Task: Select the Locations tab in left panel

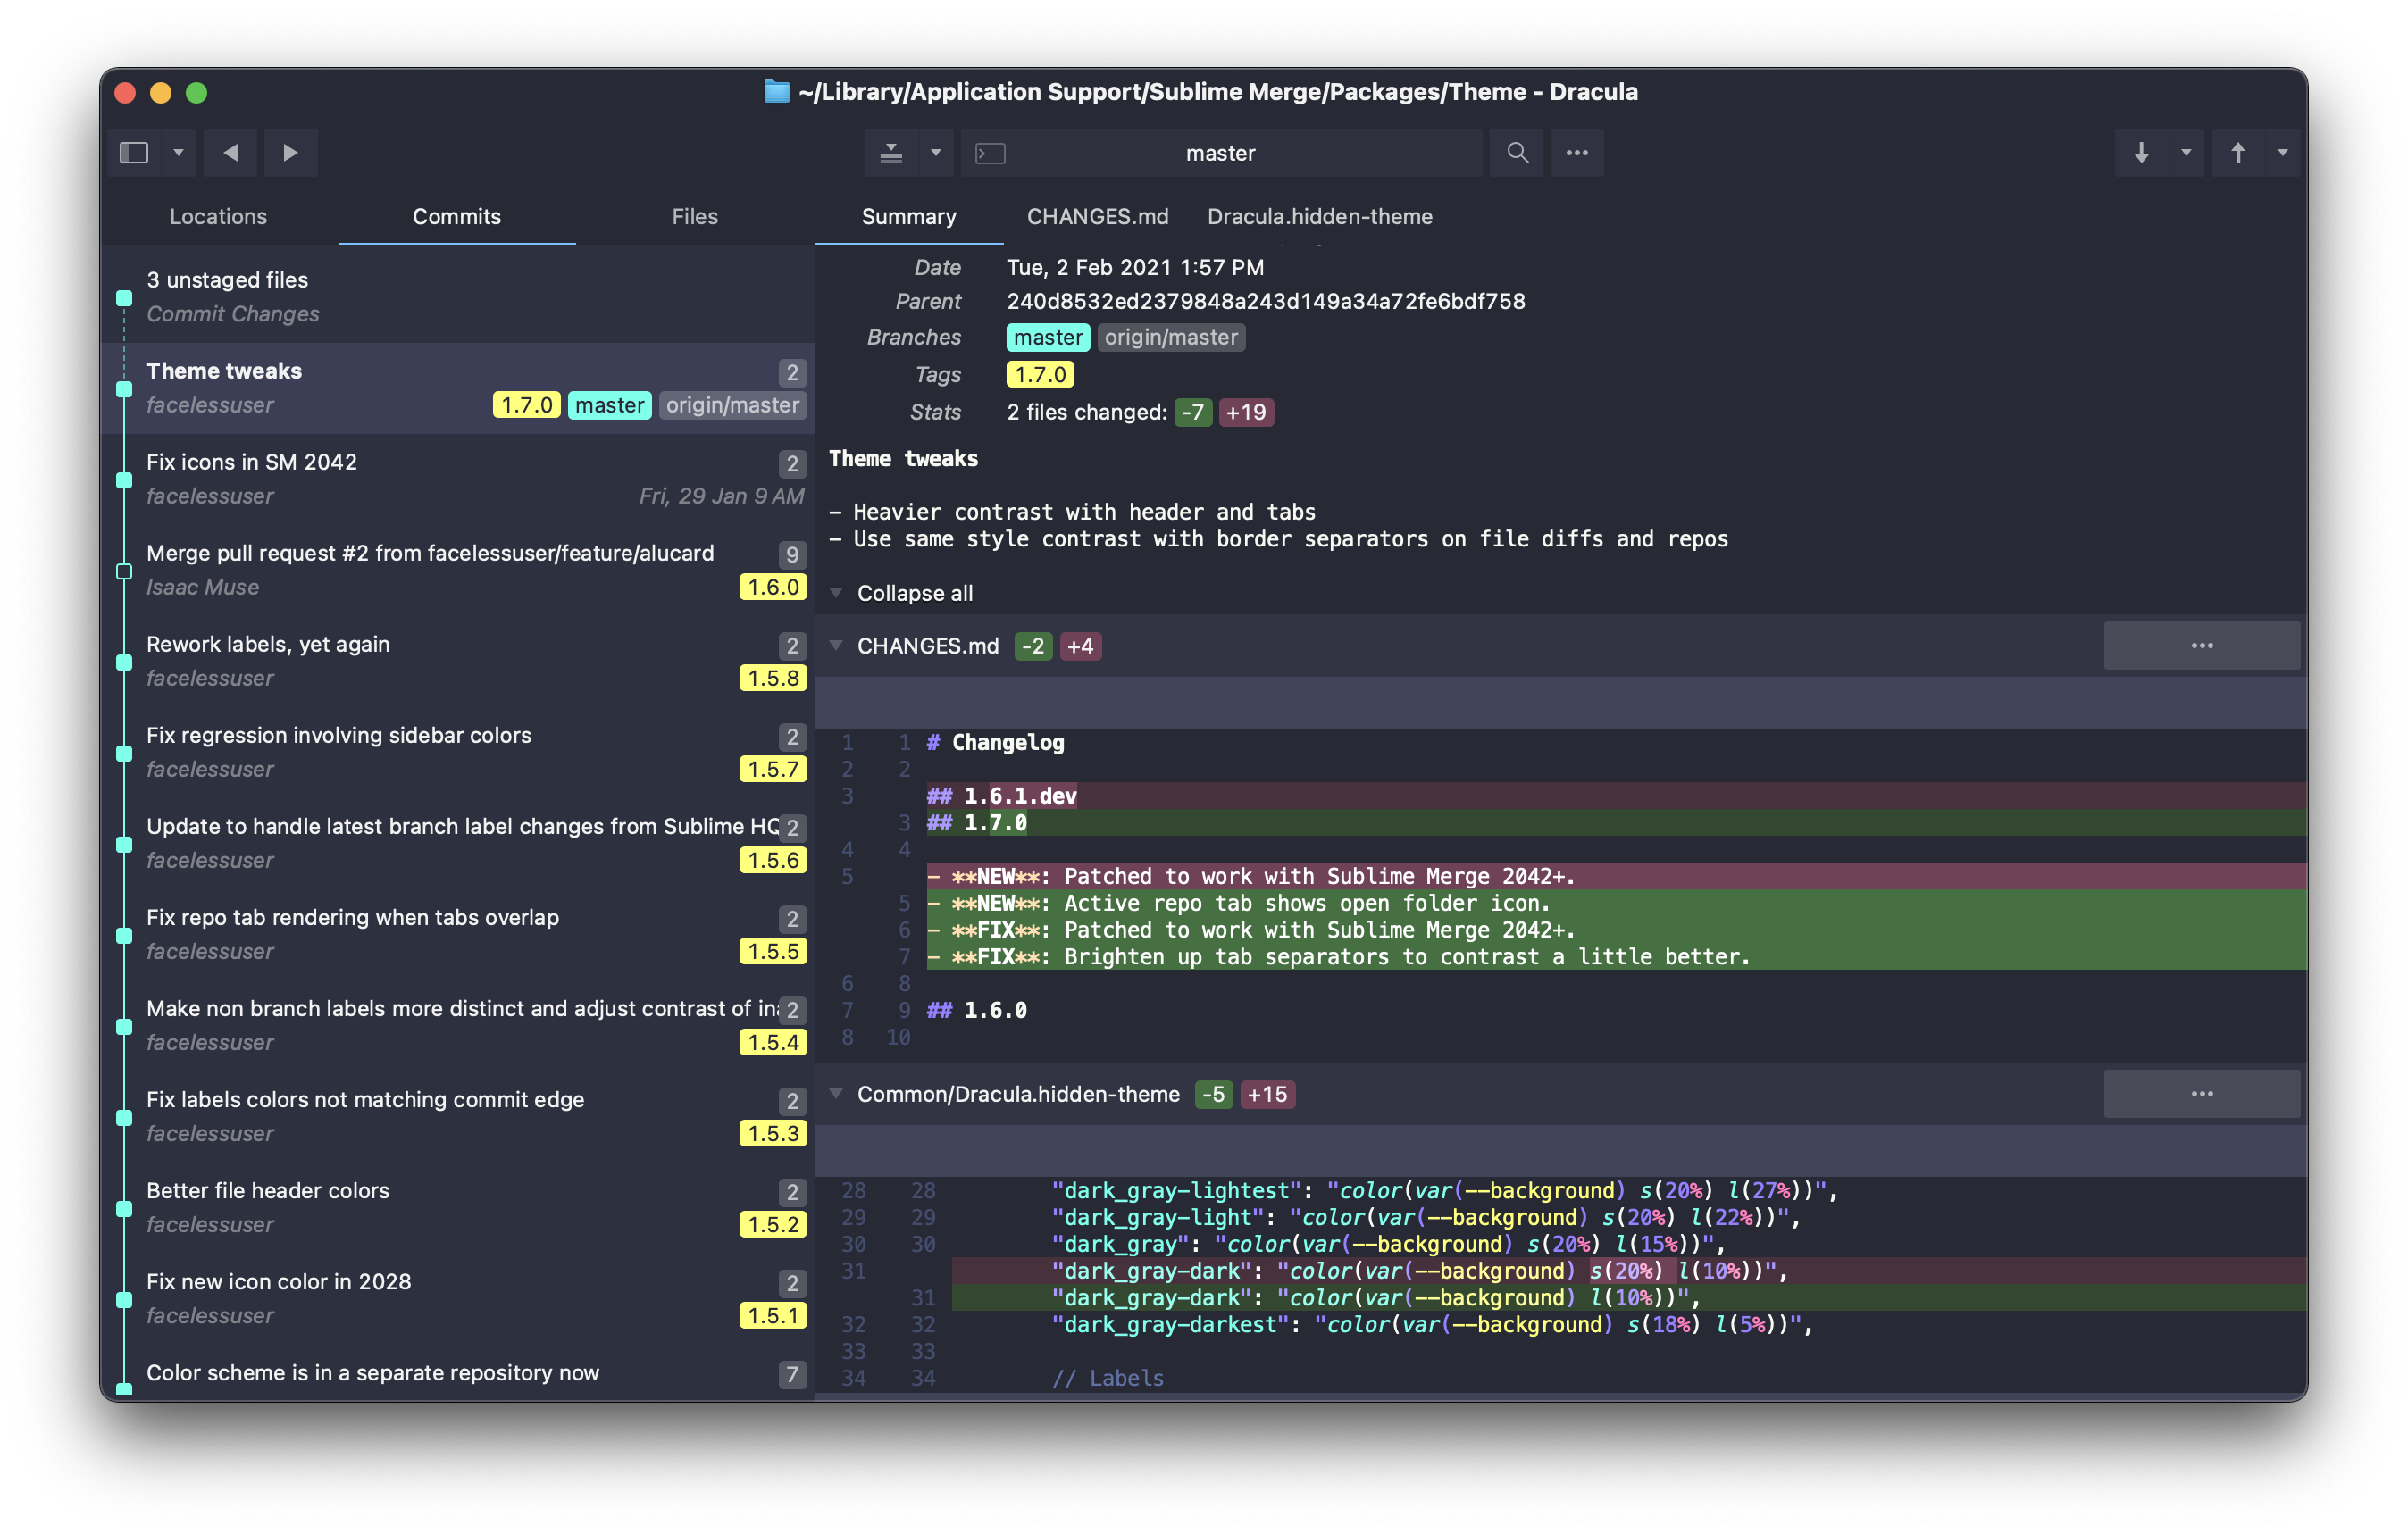Action: pyautogui.click(x=218, y=216)
